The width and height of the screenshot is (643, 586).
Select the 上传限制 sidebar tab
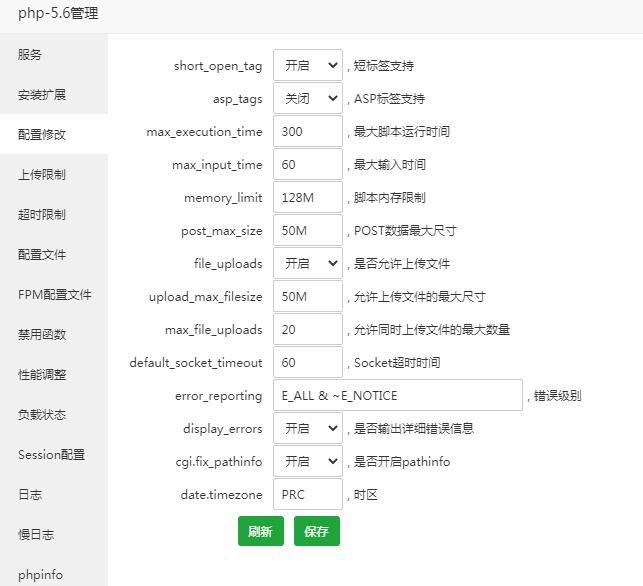pyautogui.click(x=42, y=175)
